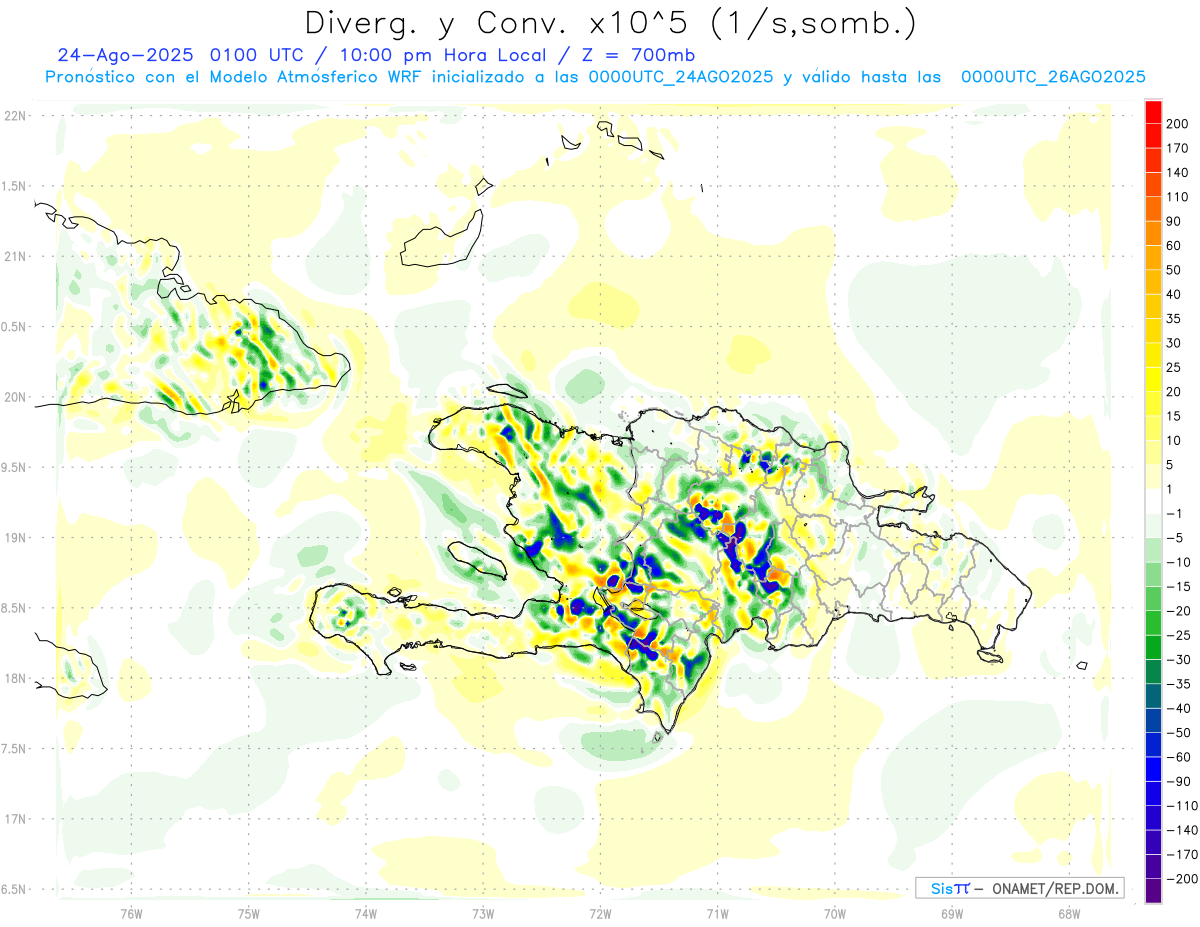Click the positive "5" colorbar label
This screenshot has width=1200, height=927.
pyautogui.click(x=1171, y=465)
